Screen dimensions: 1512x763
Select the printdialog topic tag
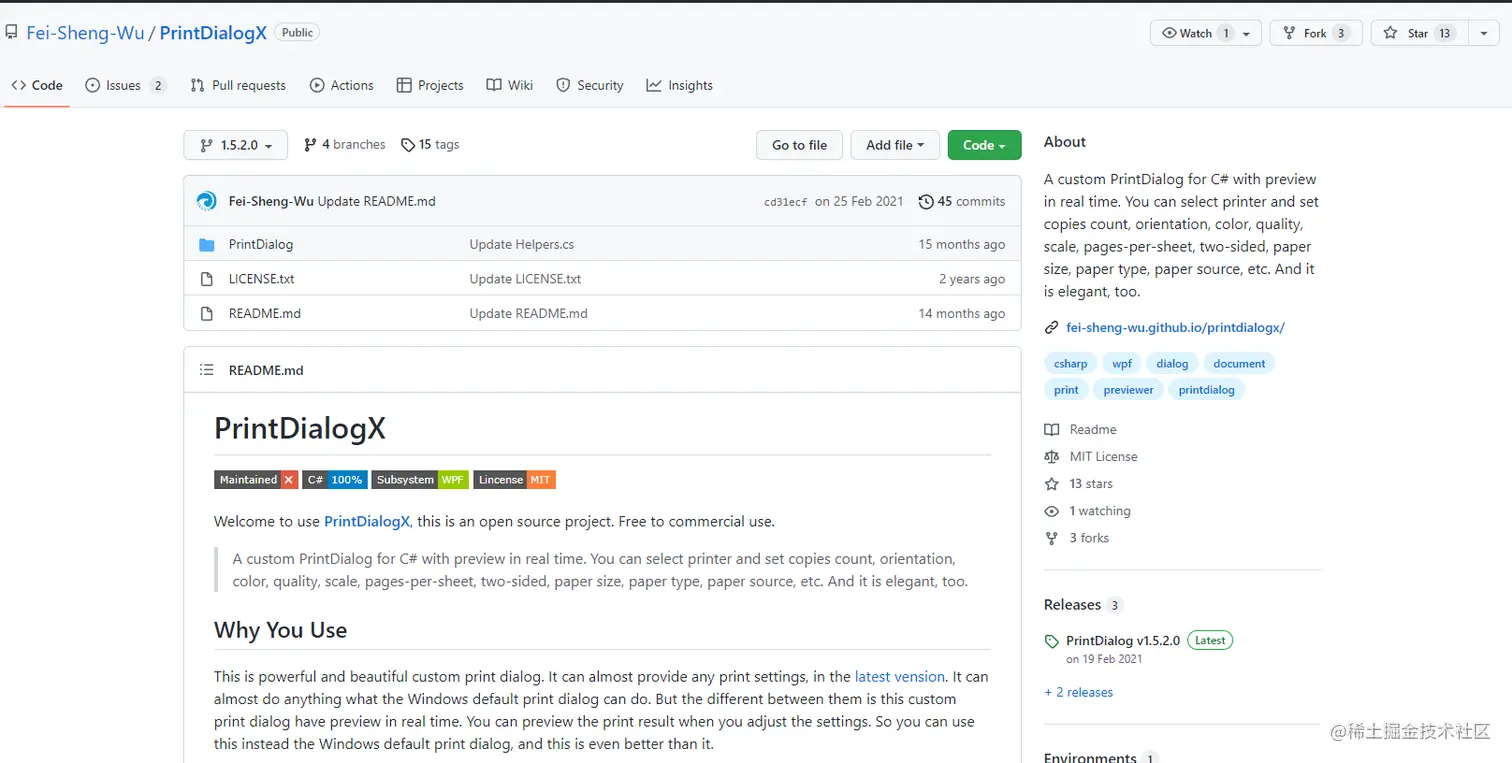pyautogui.click(x=1207, y=390)
